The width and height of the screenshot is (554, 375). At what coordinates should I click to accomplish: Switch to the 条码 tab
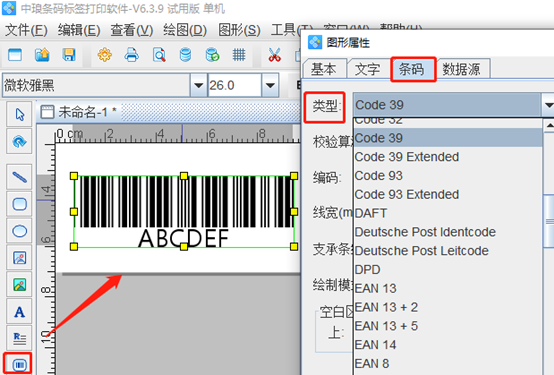click(x=413, y=69)
